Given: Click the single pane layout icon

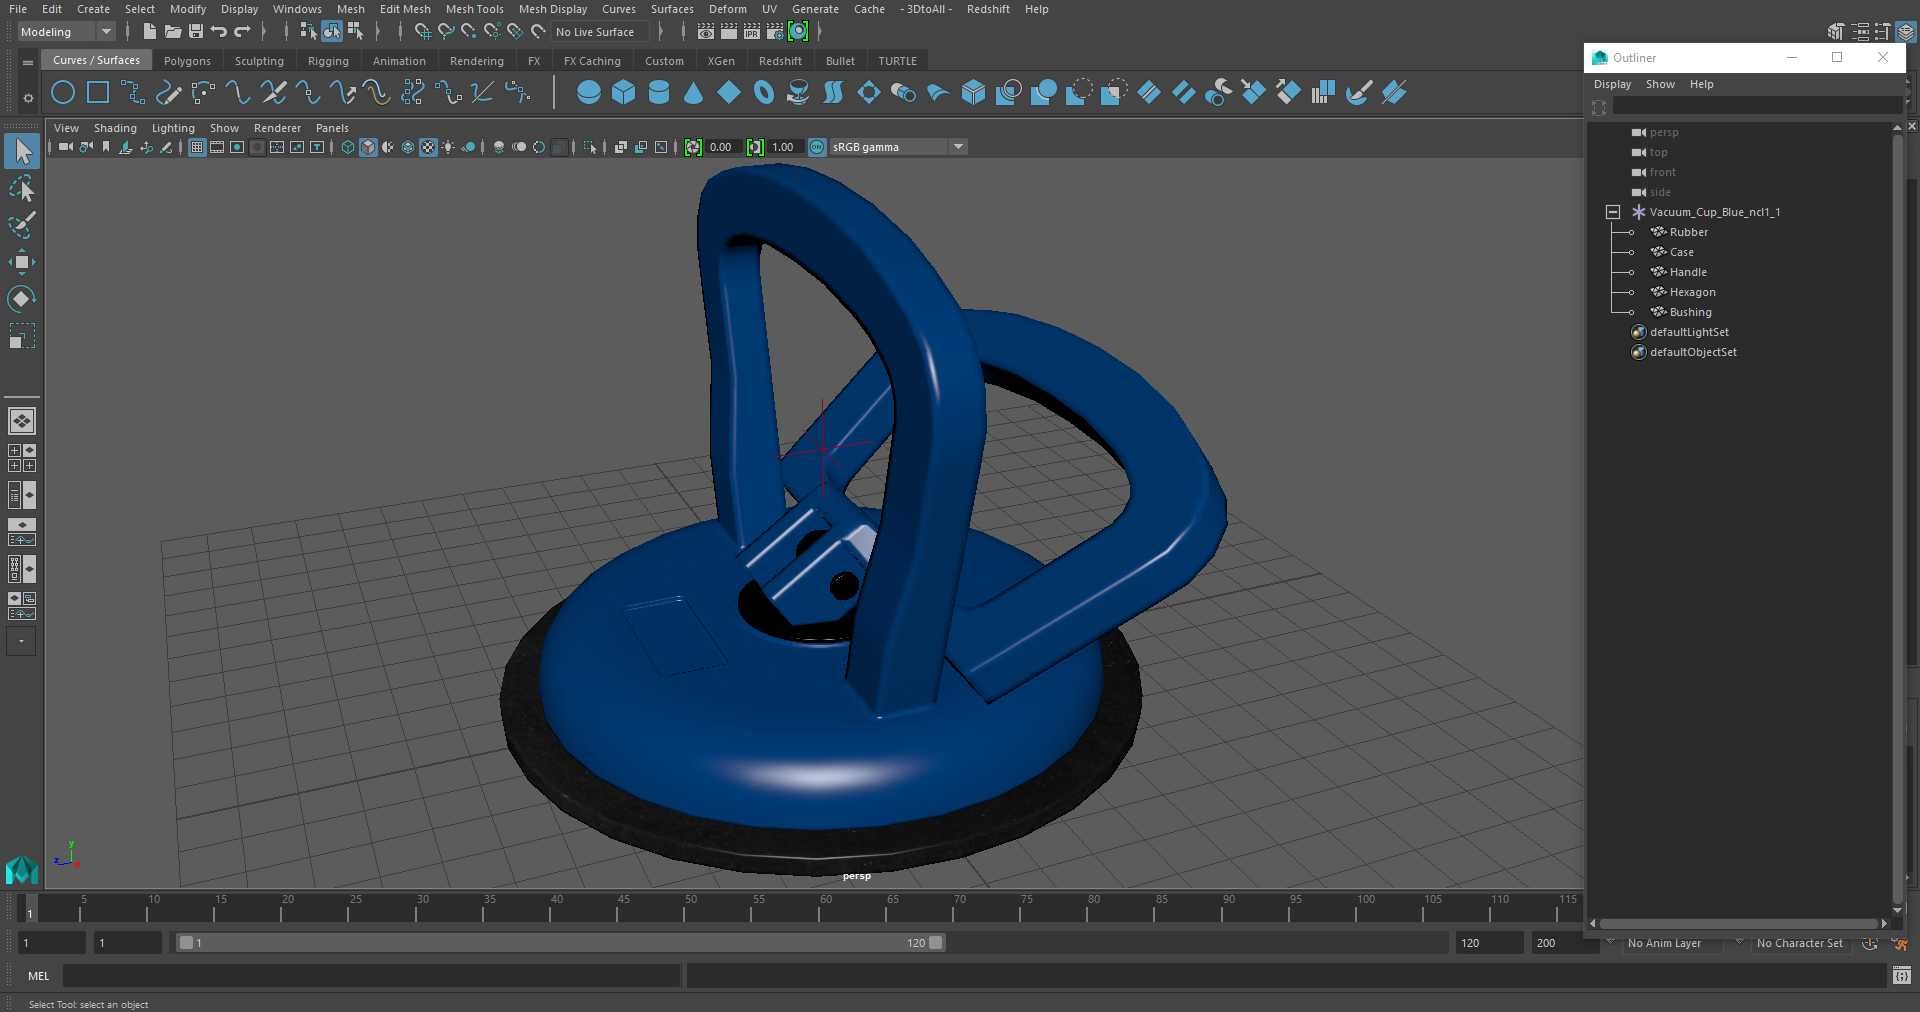Looking at the screenshot, I should click(22, 421).
